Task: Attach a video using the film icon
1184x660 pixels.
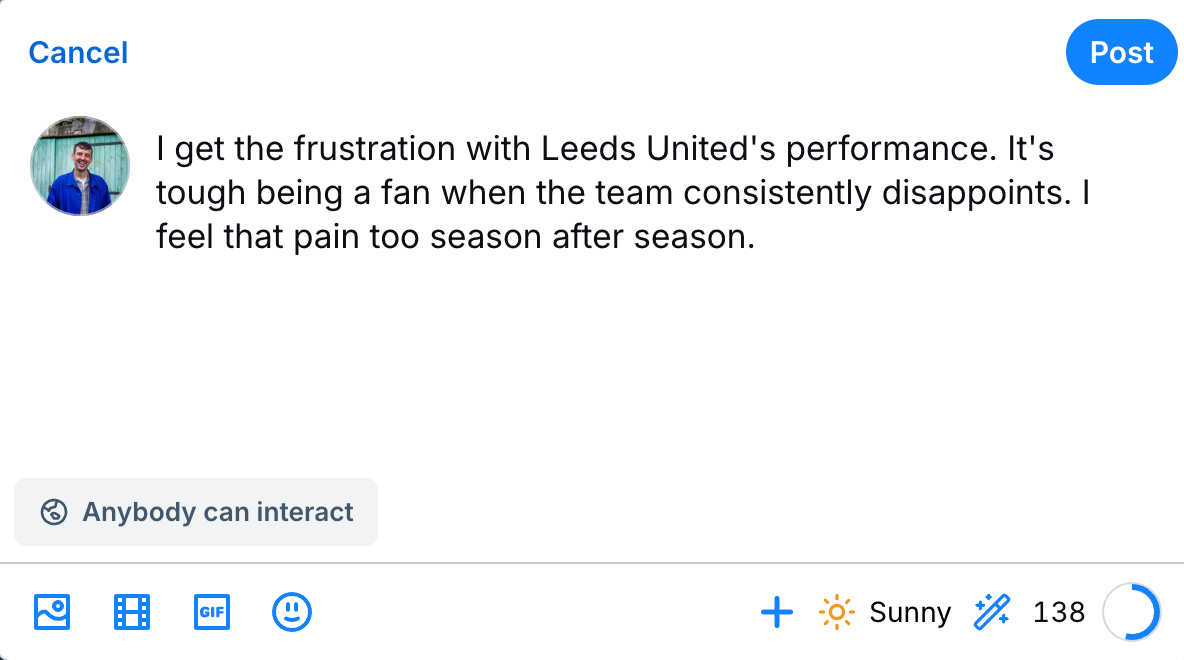Action: click(x=132, y=611)
